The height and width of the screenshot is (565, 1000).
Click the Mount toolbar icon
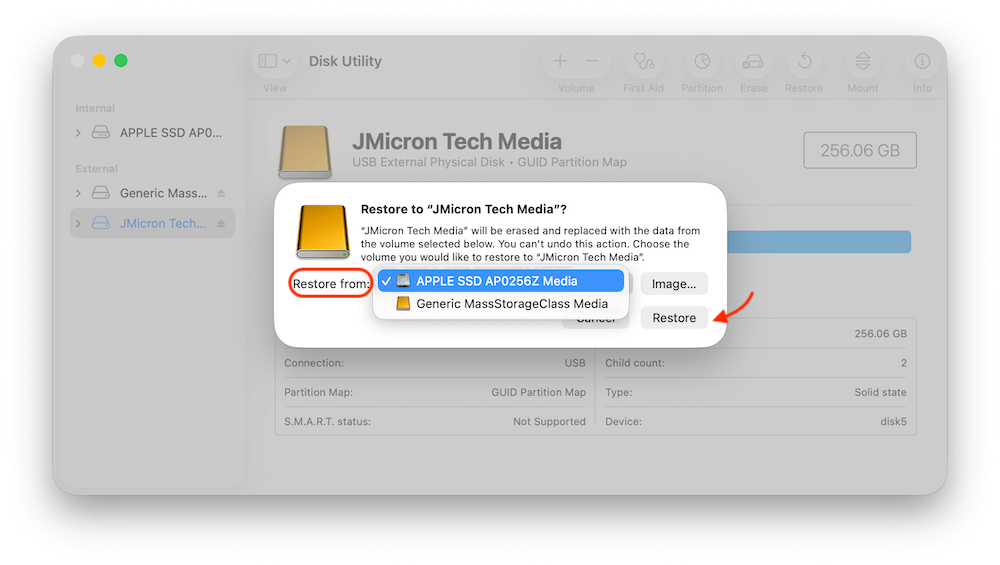coord(863,62)
